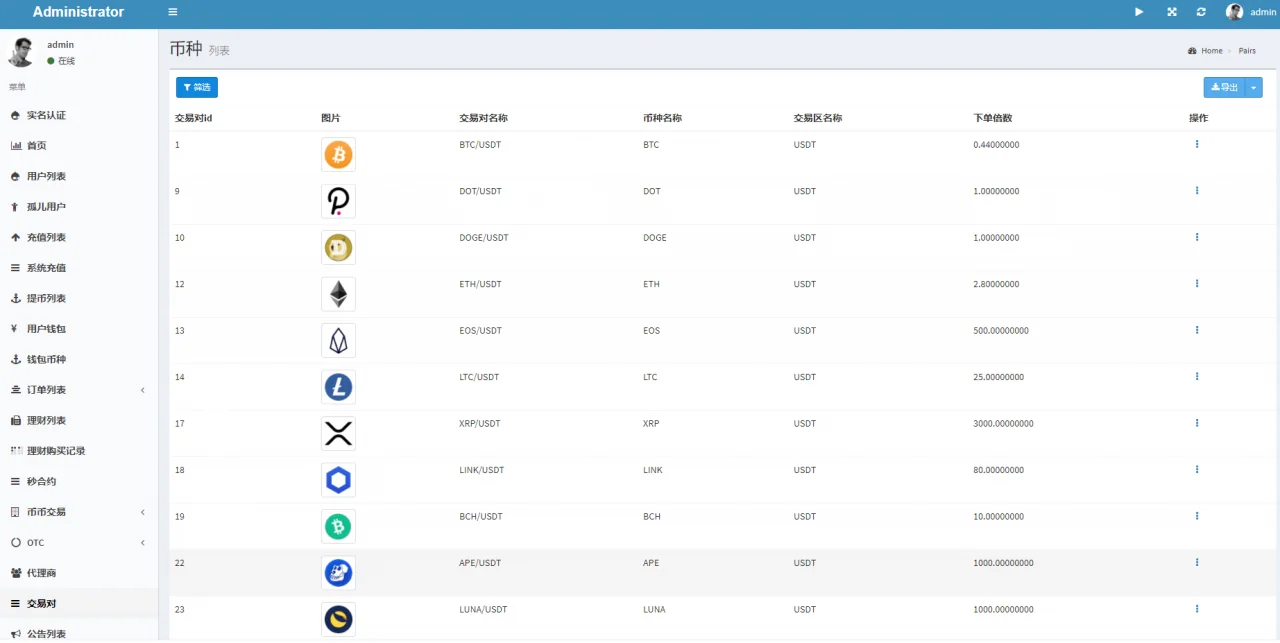The width and height of the screenshot is (1280, 643).
Task: Click the fullscreen icon in header
Action: (x=1171, y=12)
